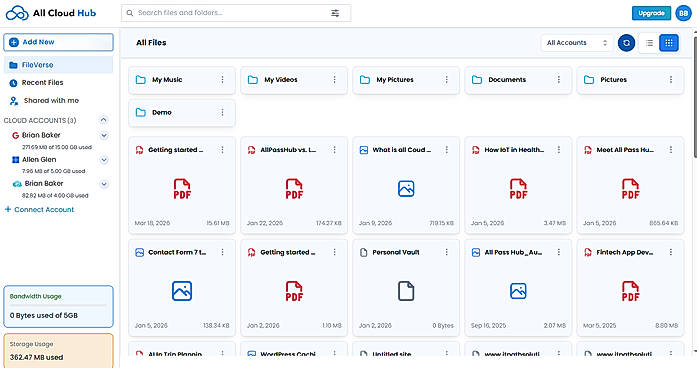Click the Upgrade button
Image resolution: width=697 pixels, height=368 pixels.
(x=651, y=13)
